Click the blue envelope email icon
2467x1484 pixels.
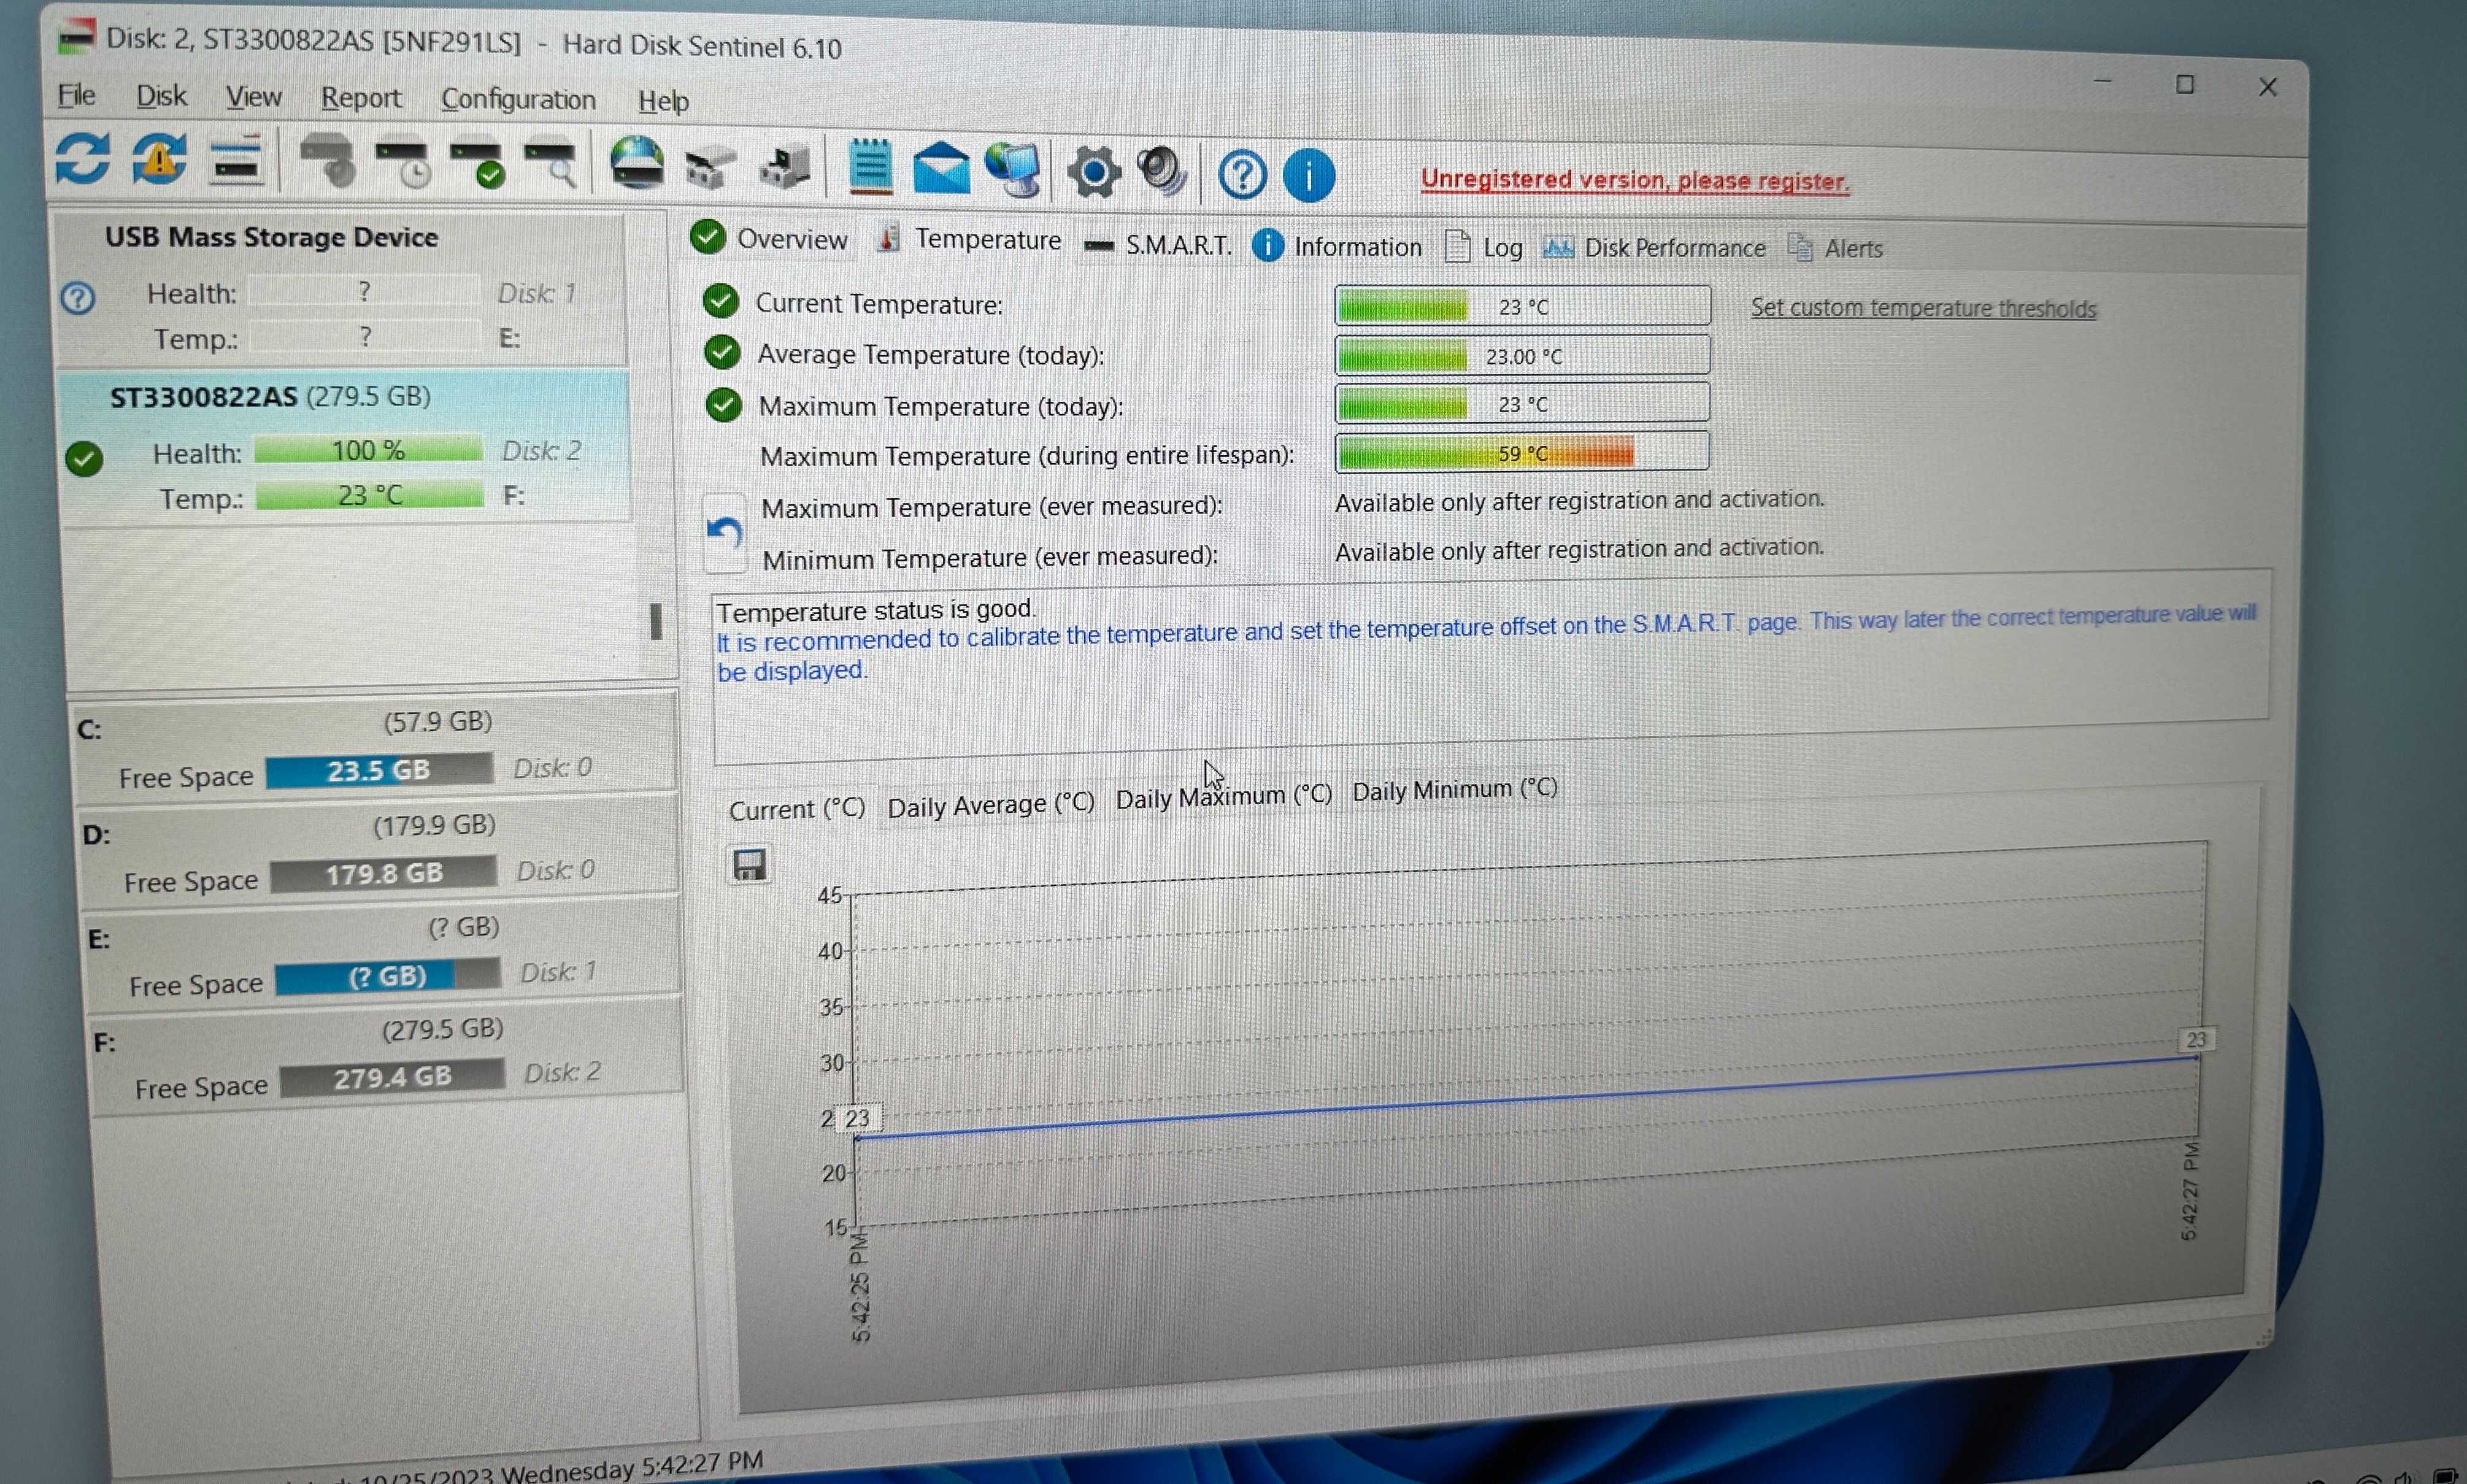click(x=941, y=168)
